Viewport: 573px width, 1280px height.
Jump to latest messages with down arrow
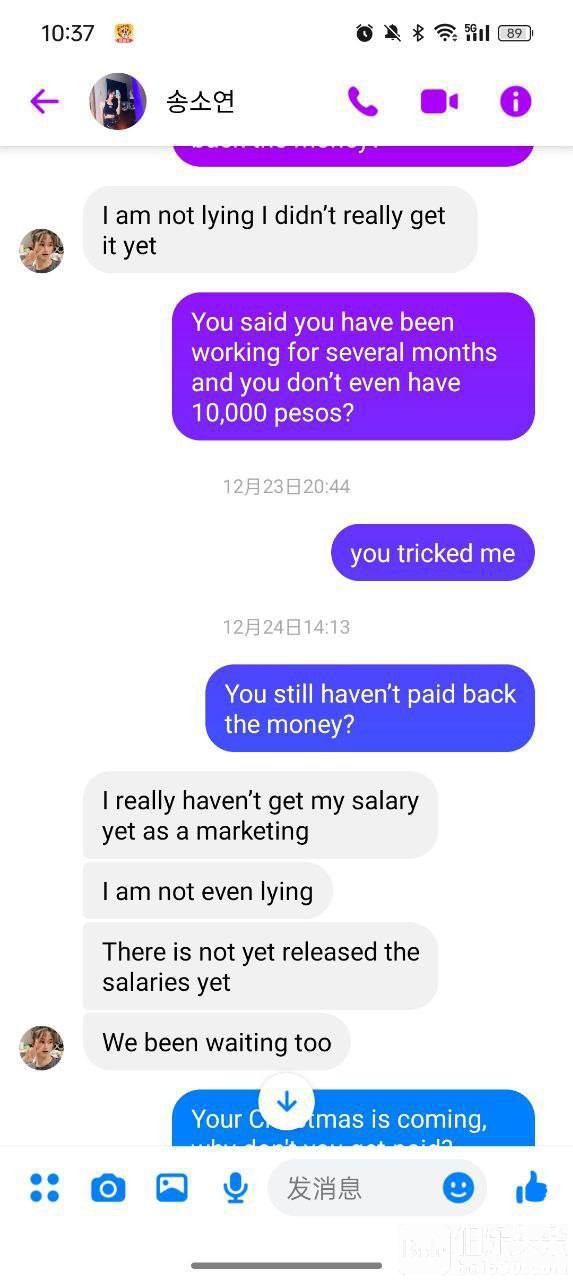287,1101
